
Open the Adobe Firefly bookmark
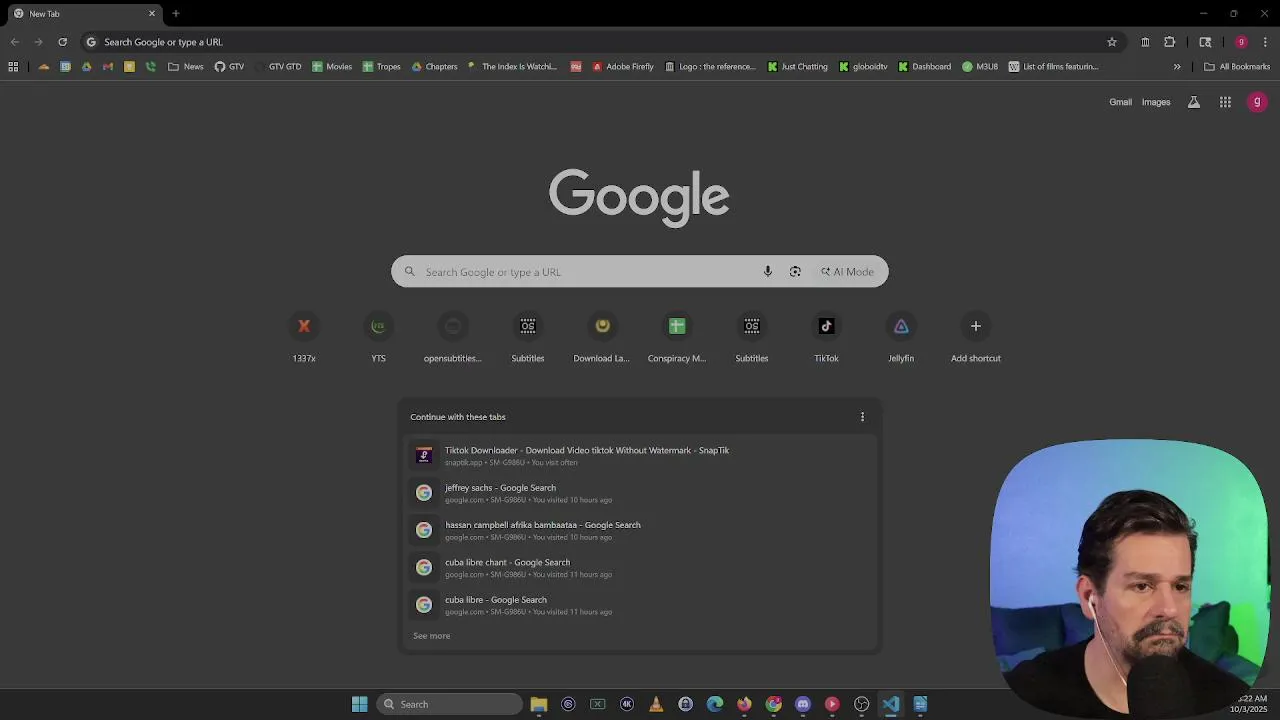pos(622,67)
